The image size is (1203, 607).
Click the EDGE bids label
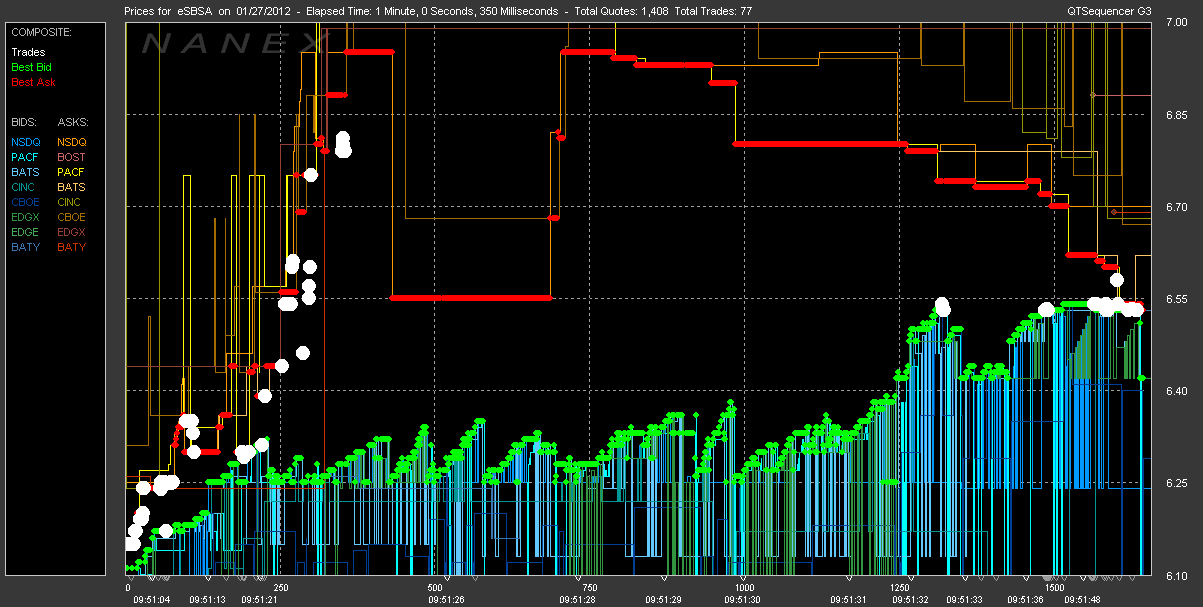[26, 231]
